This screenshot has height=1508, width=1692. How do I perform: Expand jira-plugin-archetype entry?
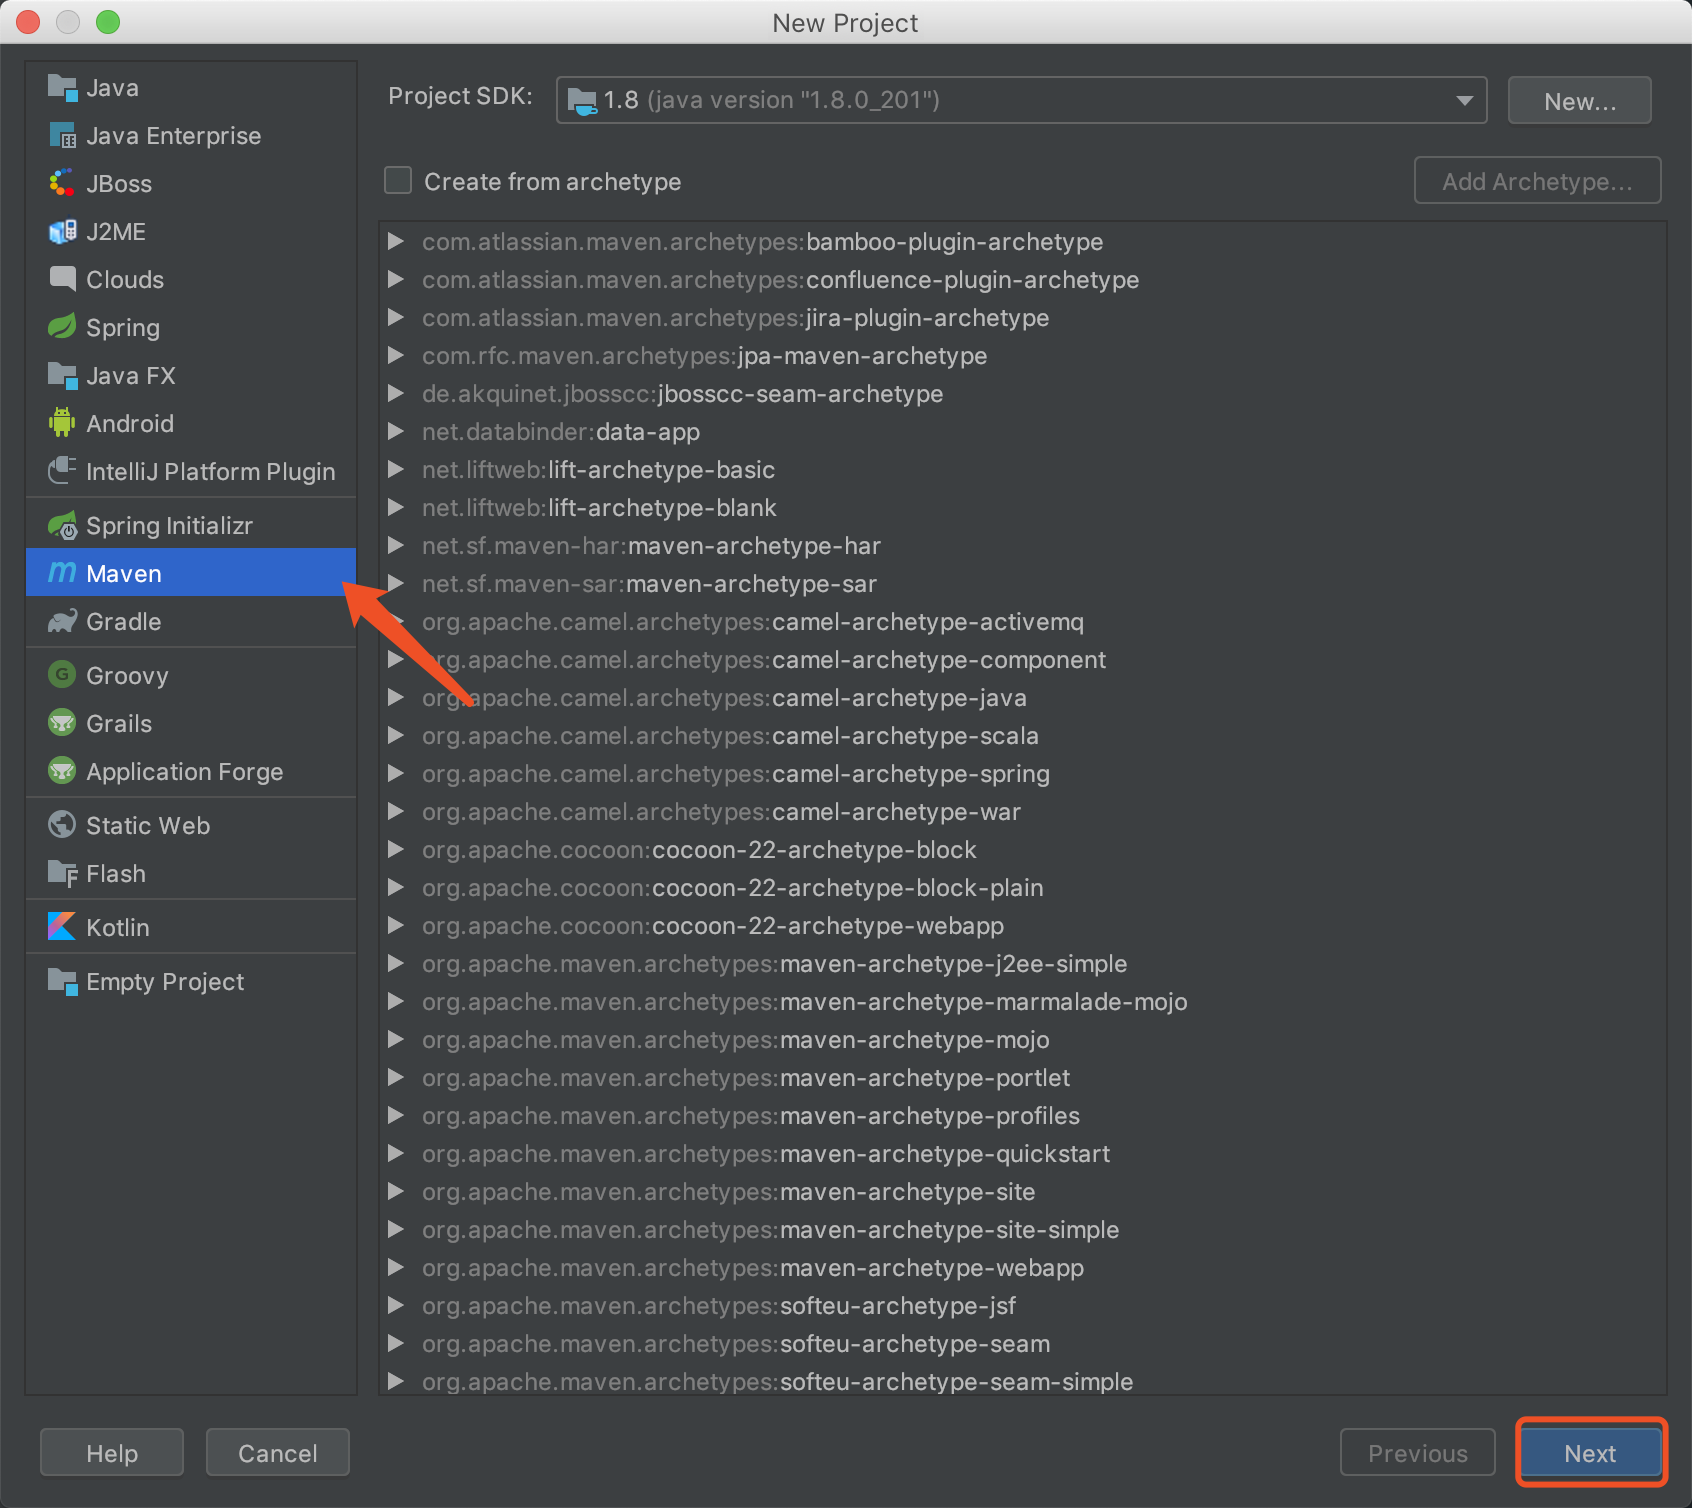pos(396,318)
